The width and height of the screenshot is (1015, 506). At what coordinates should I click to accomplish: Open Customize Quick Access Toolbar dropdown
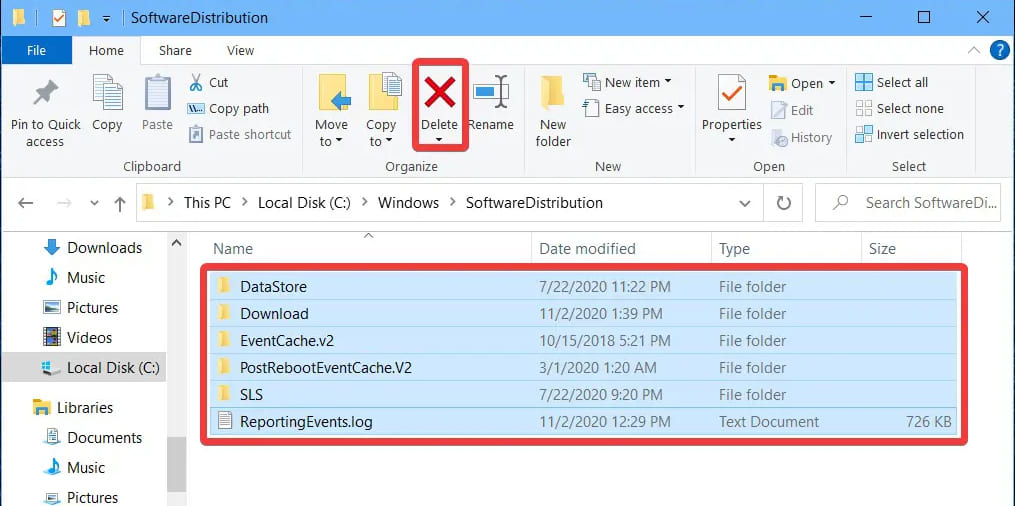(106, 19)
